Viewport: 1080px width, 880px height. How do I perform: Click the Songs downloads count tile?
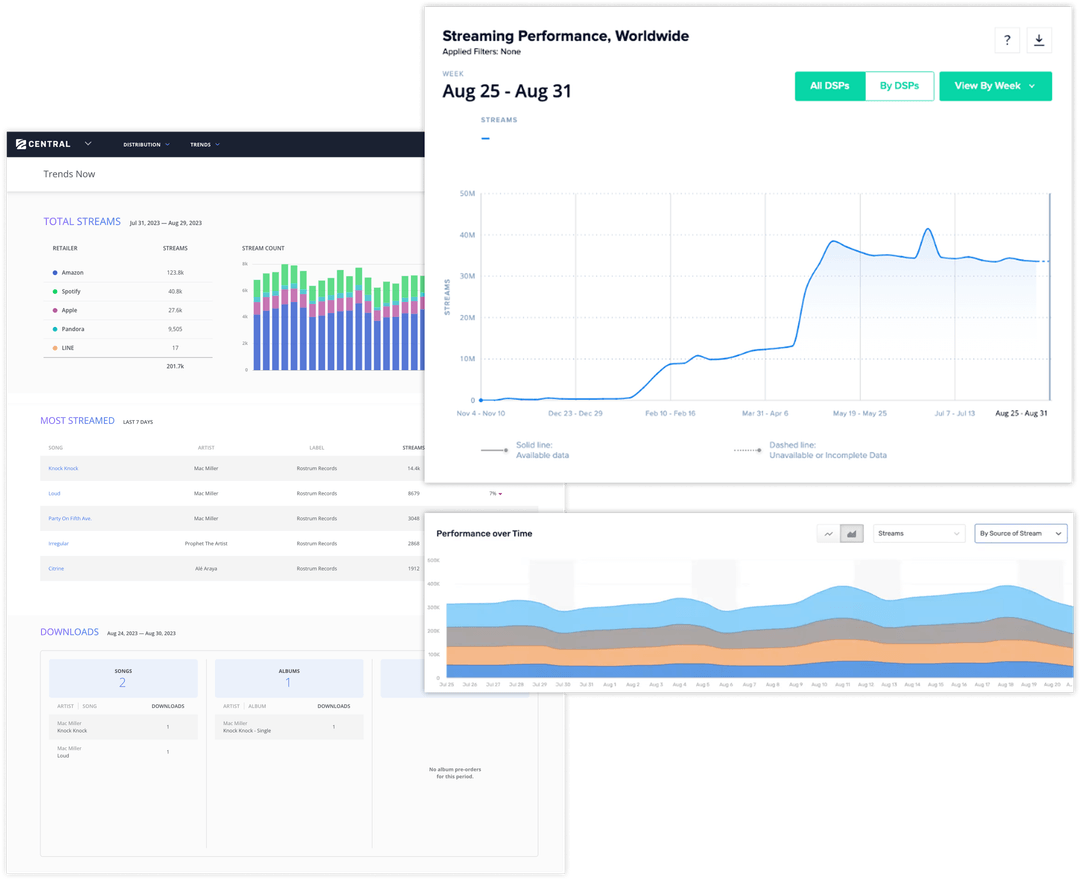coord(123,678)
